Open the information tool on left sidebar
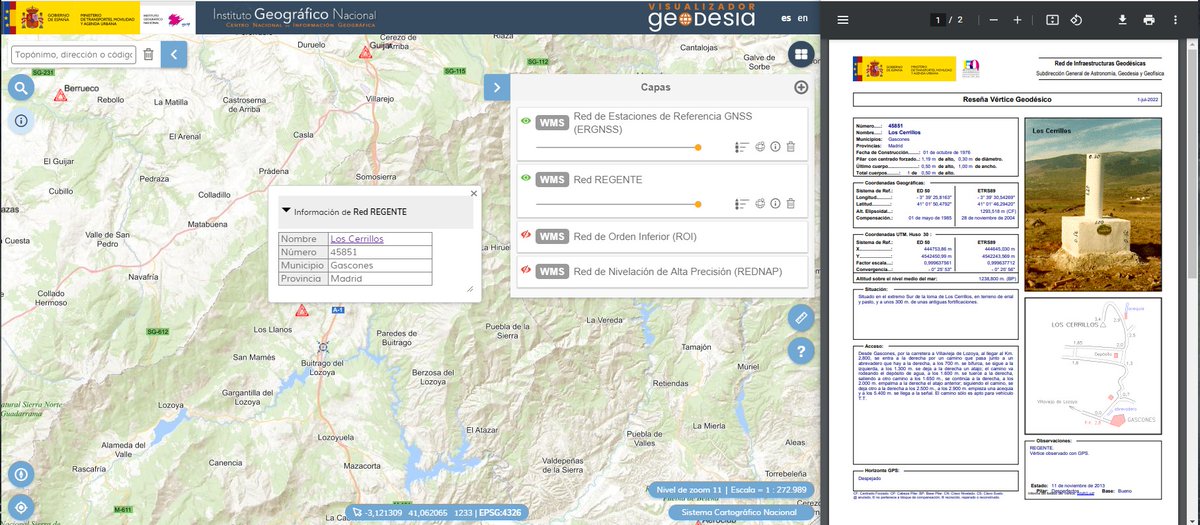This screenshot has height=525, width=1200. click(21, 120)
